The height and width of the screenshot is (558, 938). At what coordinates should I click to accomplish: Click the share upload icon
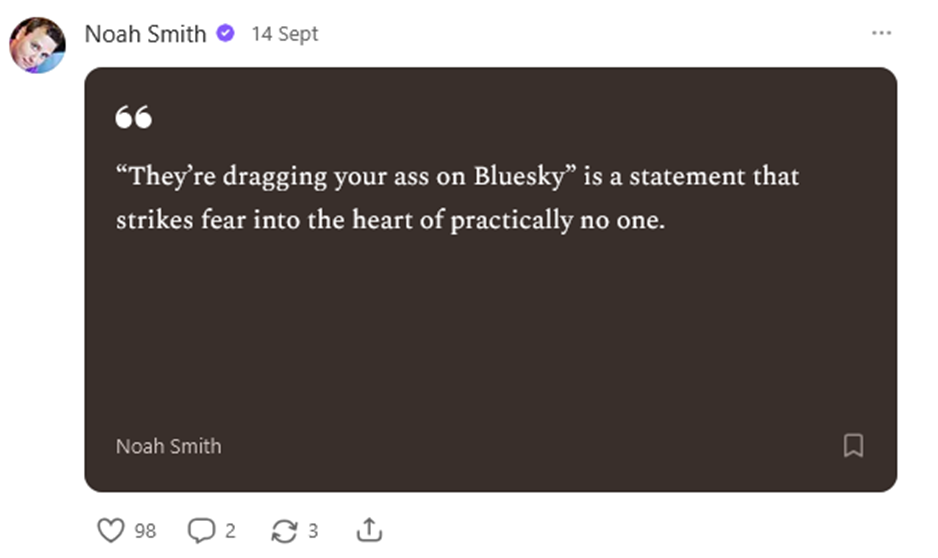[369, 530]
